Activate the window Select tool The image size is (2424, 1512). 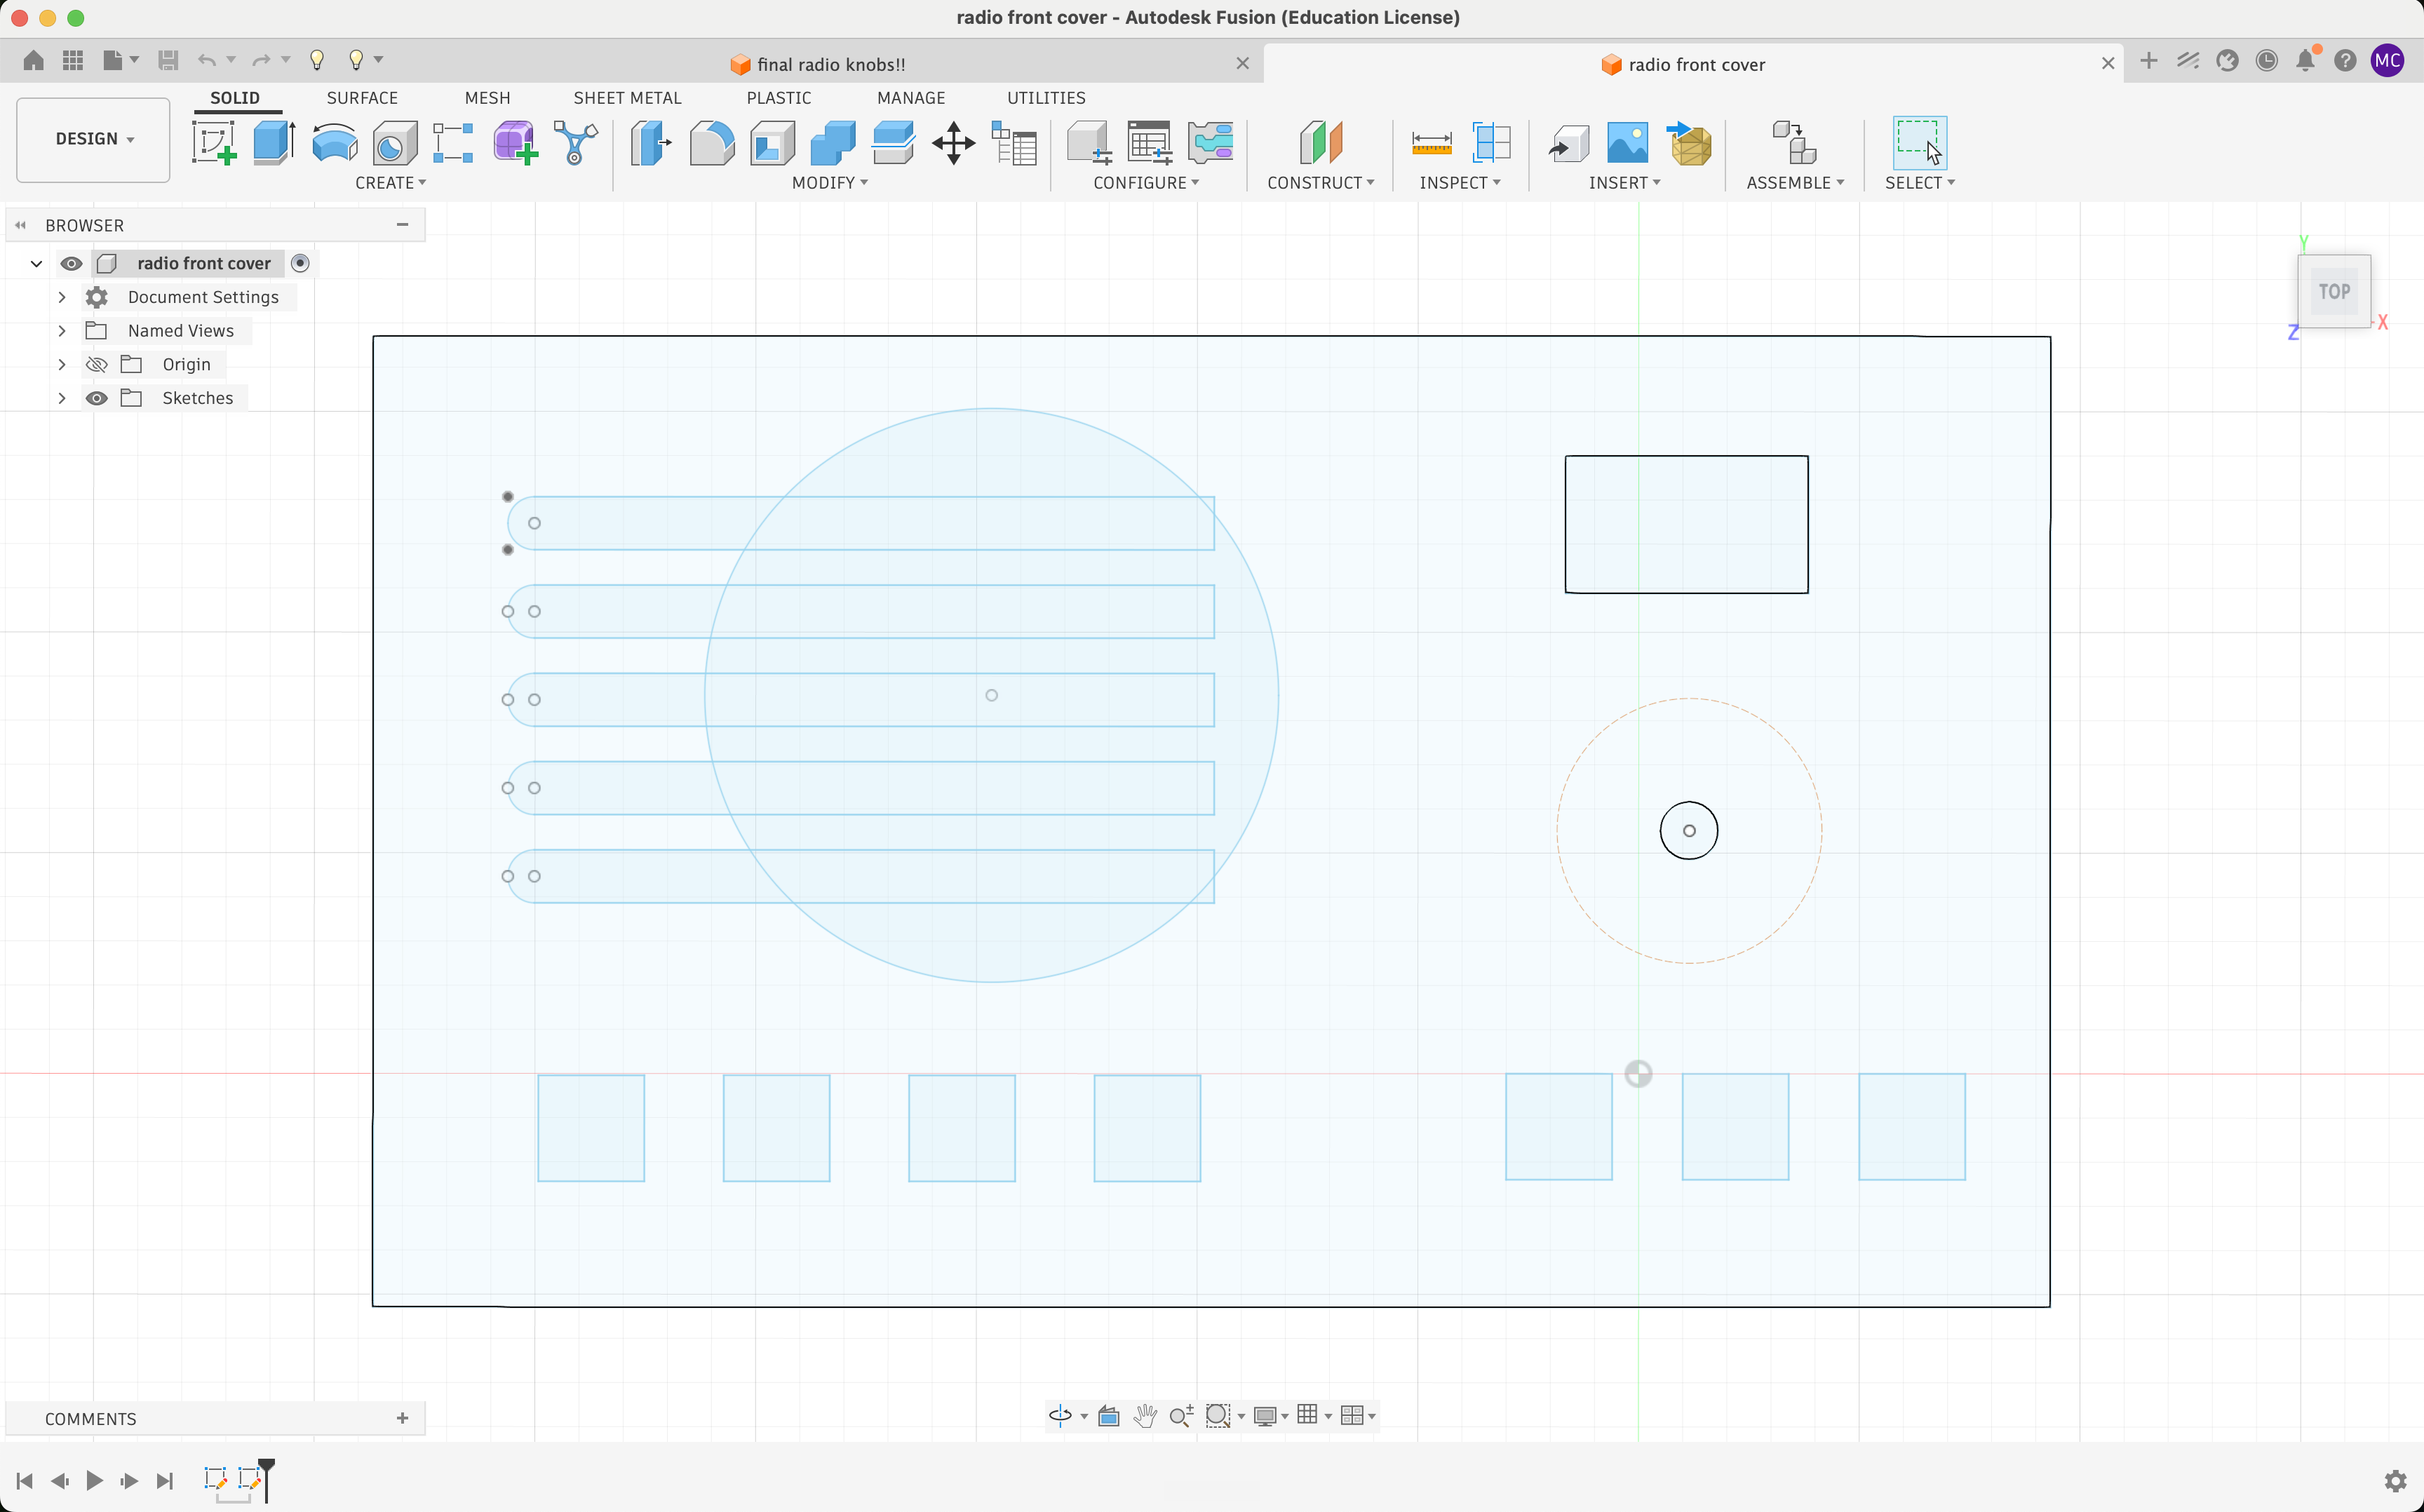point(1919,143)
